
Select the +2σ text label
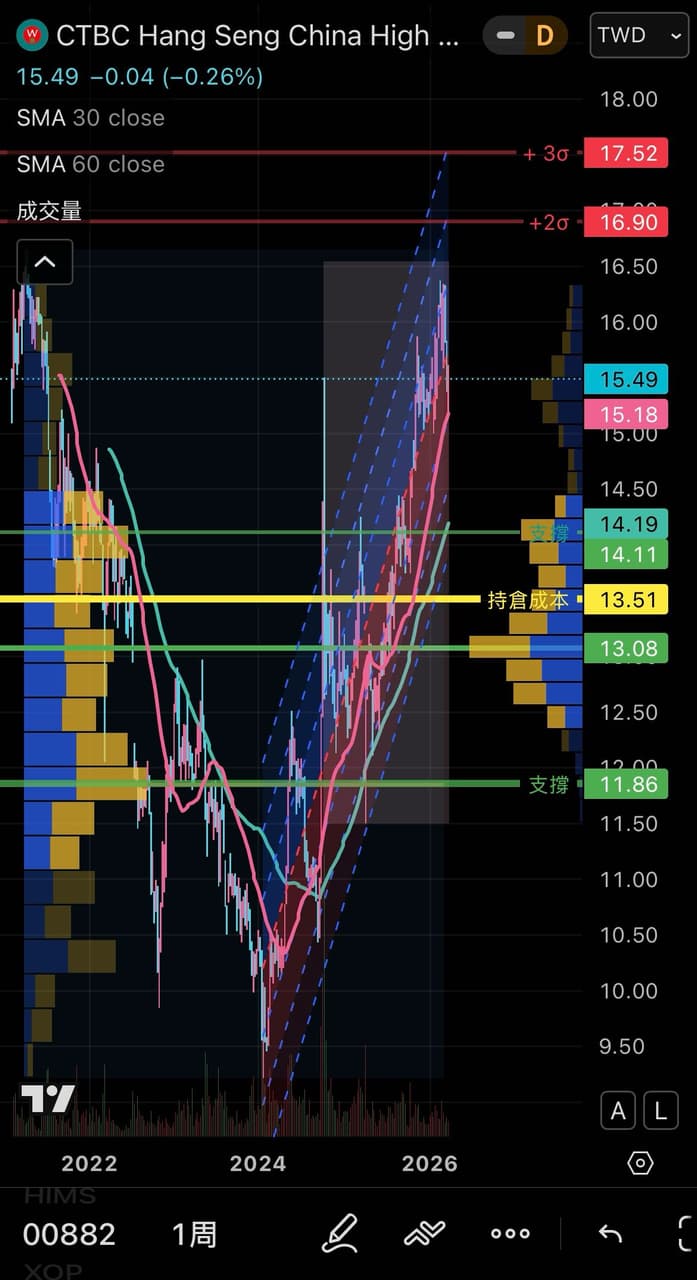[549, 222]
